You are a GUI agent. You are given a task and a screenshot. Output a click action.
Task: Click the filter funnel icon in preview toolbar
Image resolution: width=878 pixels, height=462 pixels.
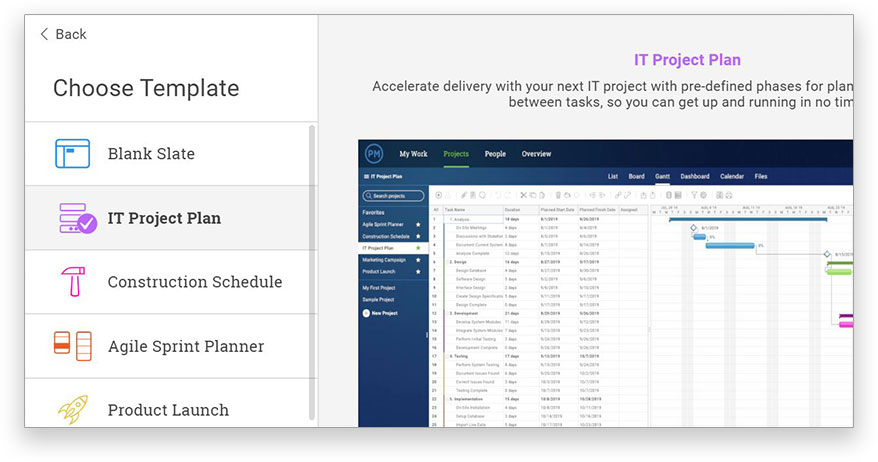[x=694, y=195]
